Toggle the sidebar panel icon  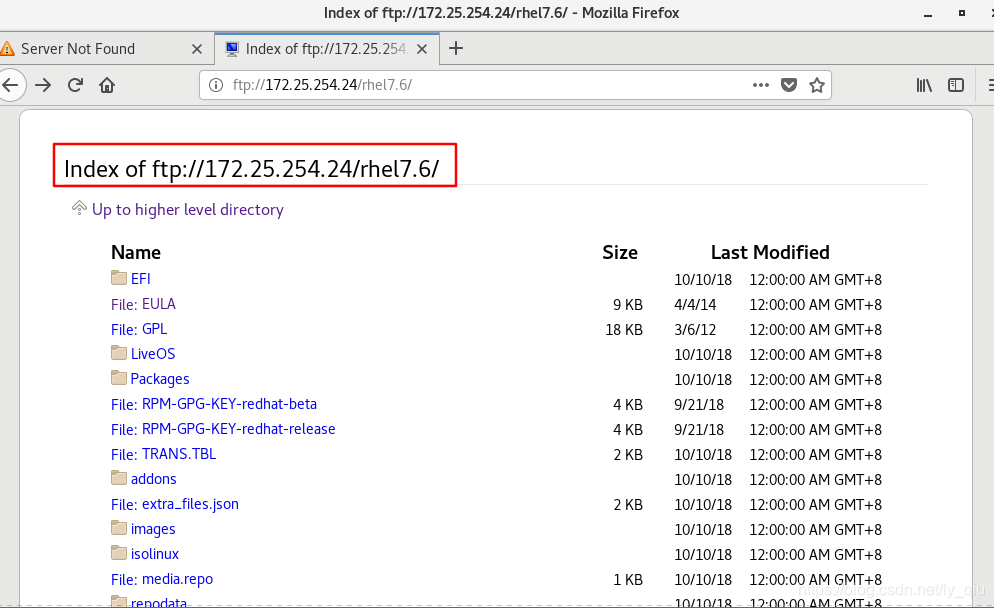[955, 85]
